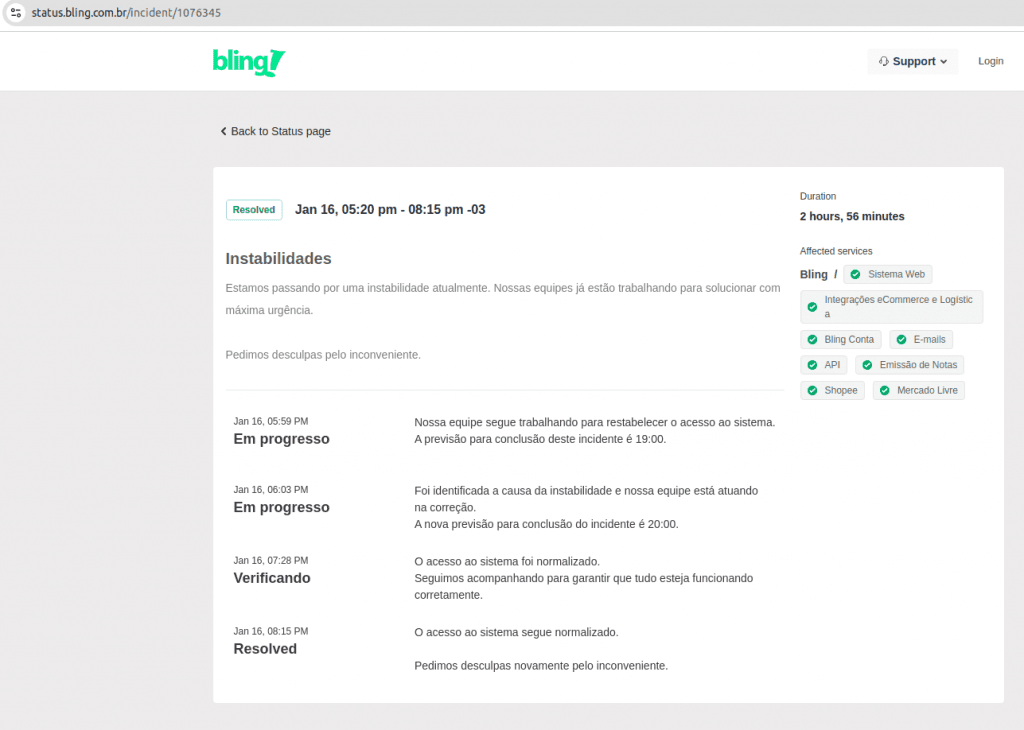Click green check icon on Bling Conta
This screenshot has height=730, width=1024.
coord(812,340)
